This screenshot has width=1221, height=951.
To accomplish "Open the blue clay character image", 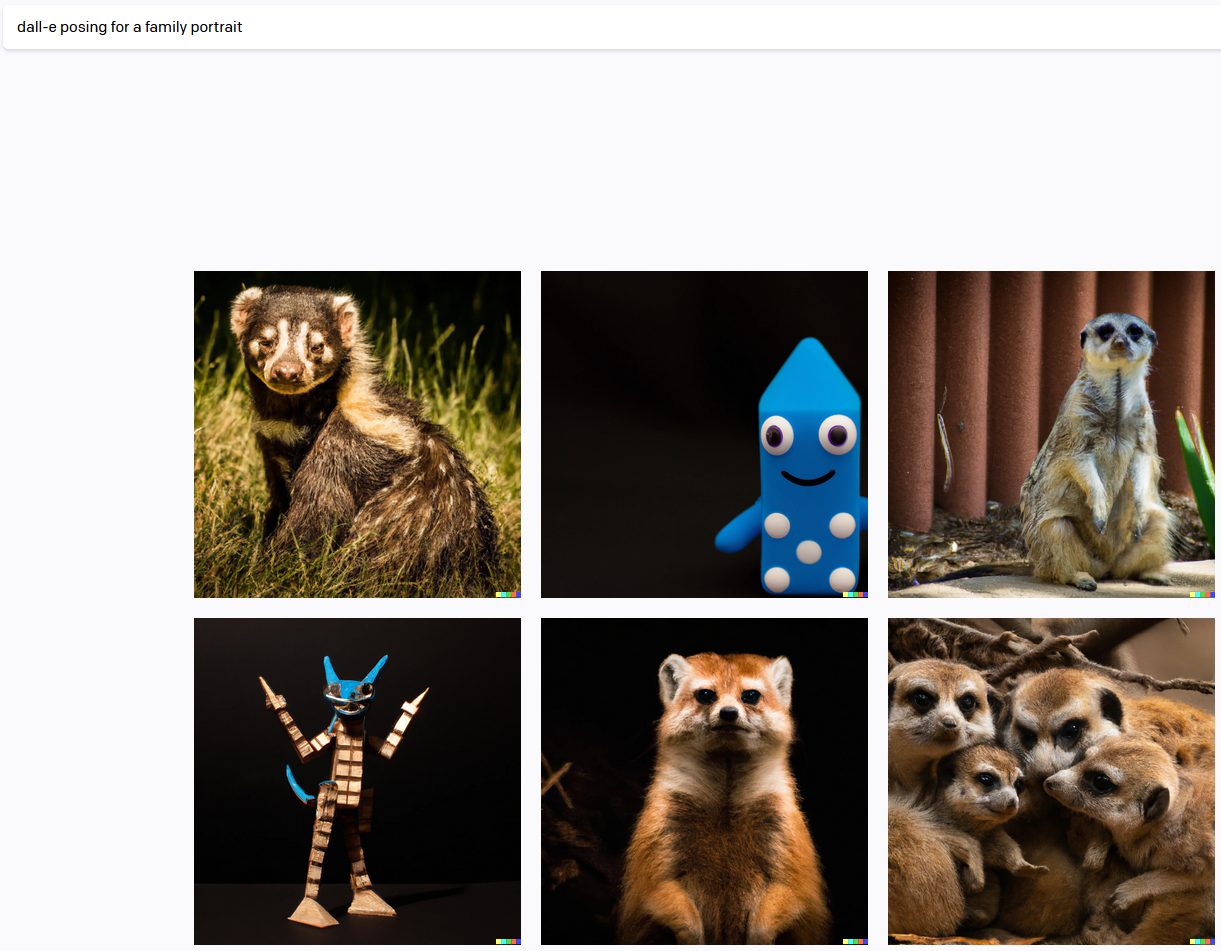I will (x=704, y=434).
